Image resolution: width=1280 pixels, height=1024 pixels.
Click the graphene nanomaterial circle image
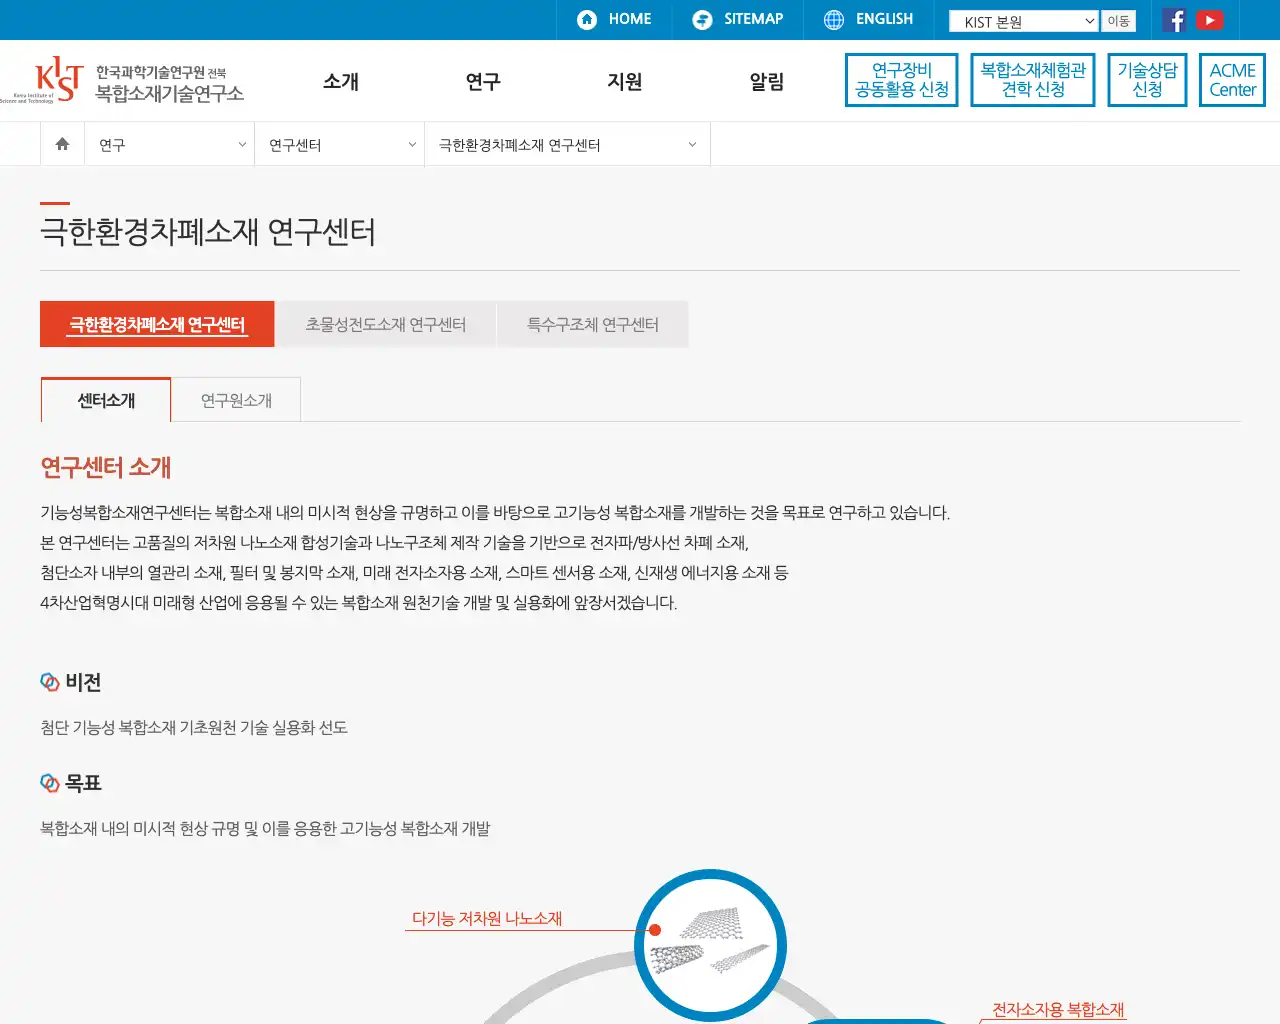[710, 945]
